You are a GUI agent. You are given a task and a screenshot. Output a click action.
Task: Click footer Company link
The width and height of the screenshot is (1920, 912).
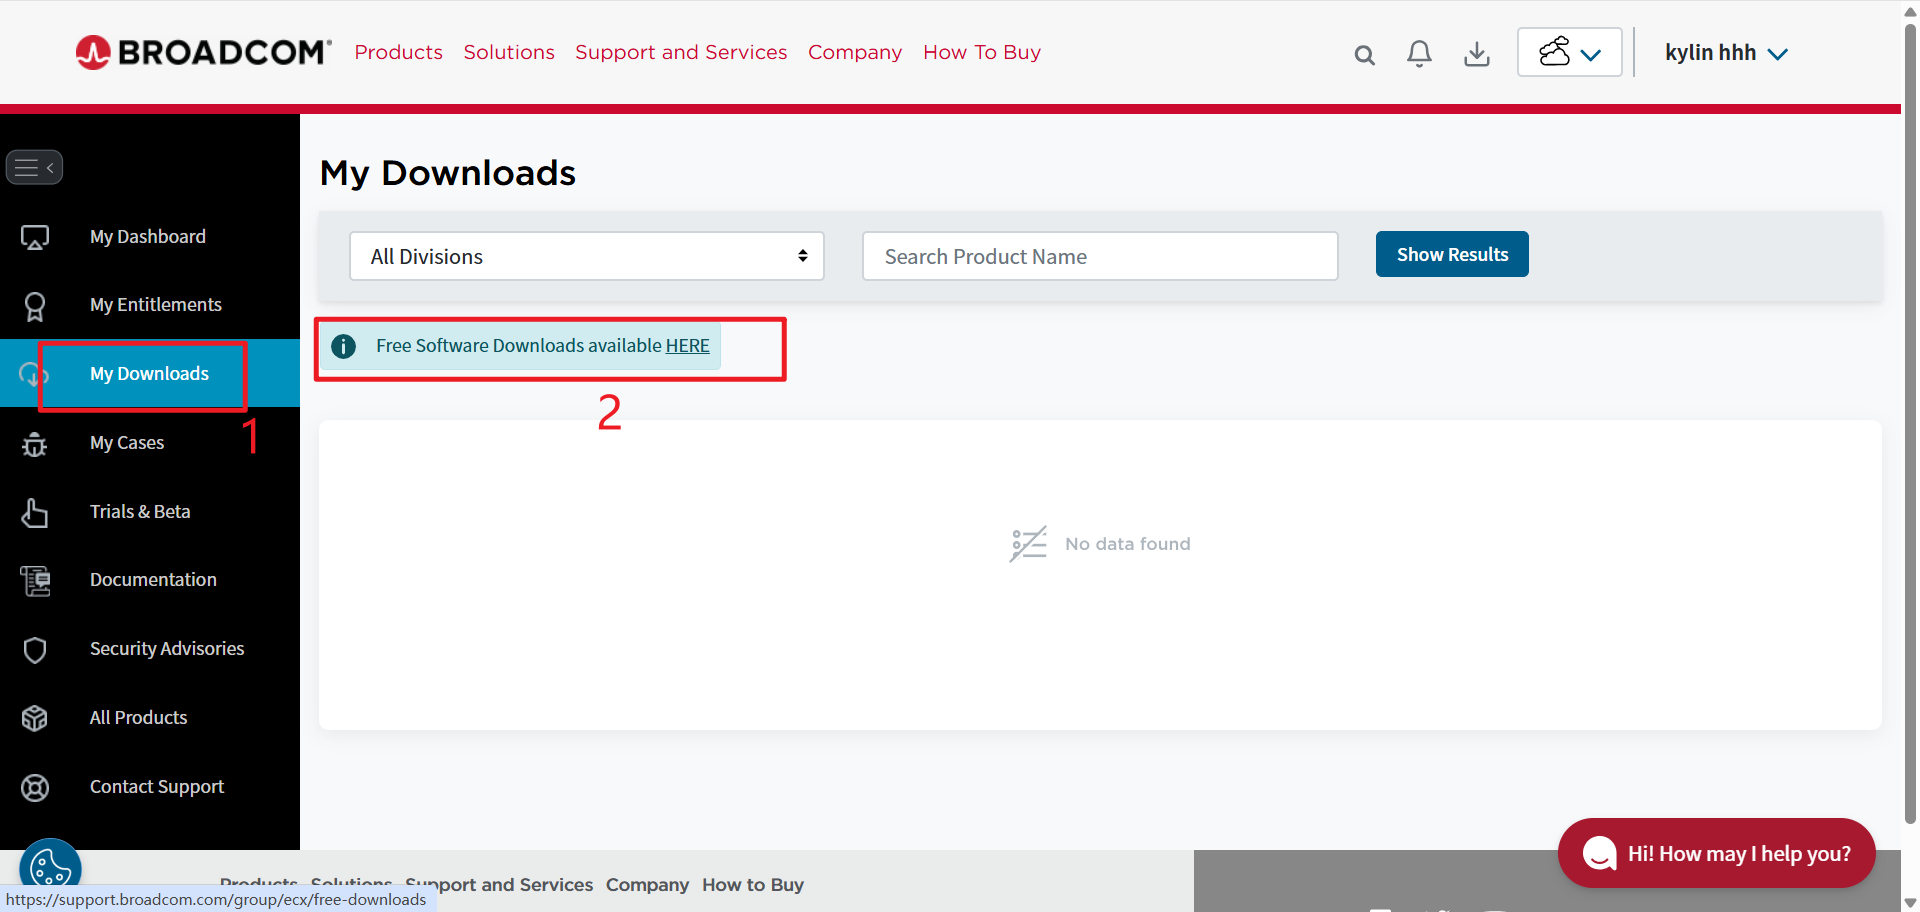pos(647,885)
